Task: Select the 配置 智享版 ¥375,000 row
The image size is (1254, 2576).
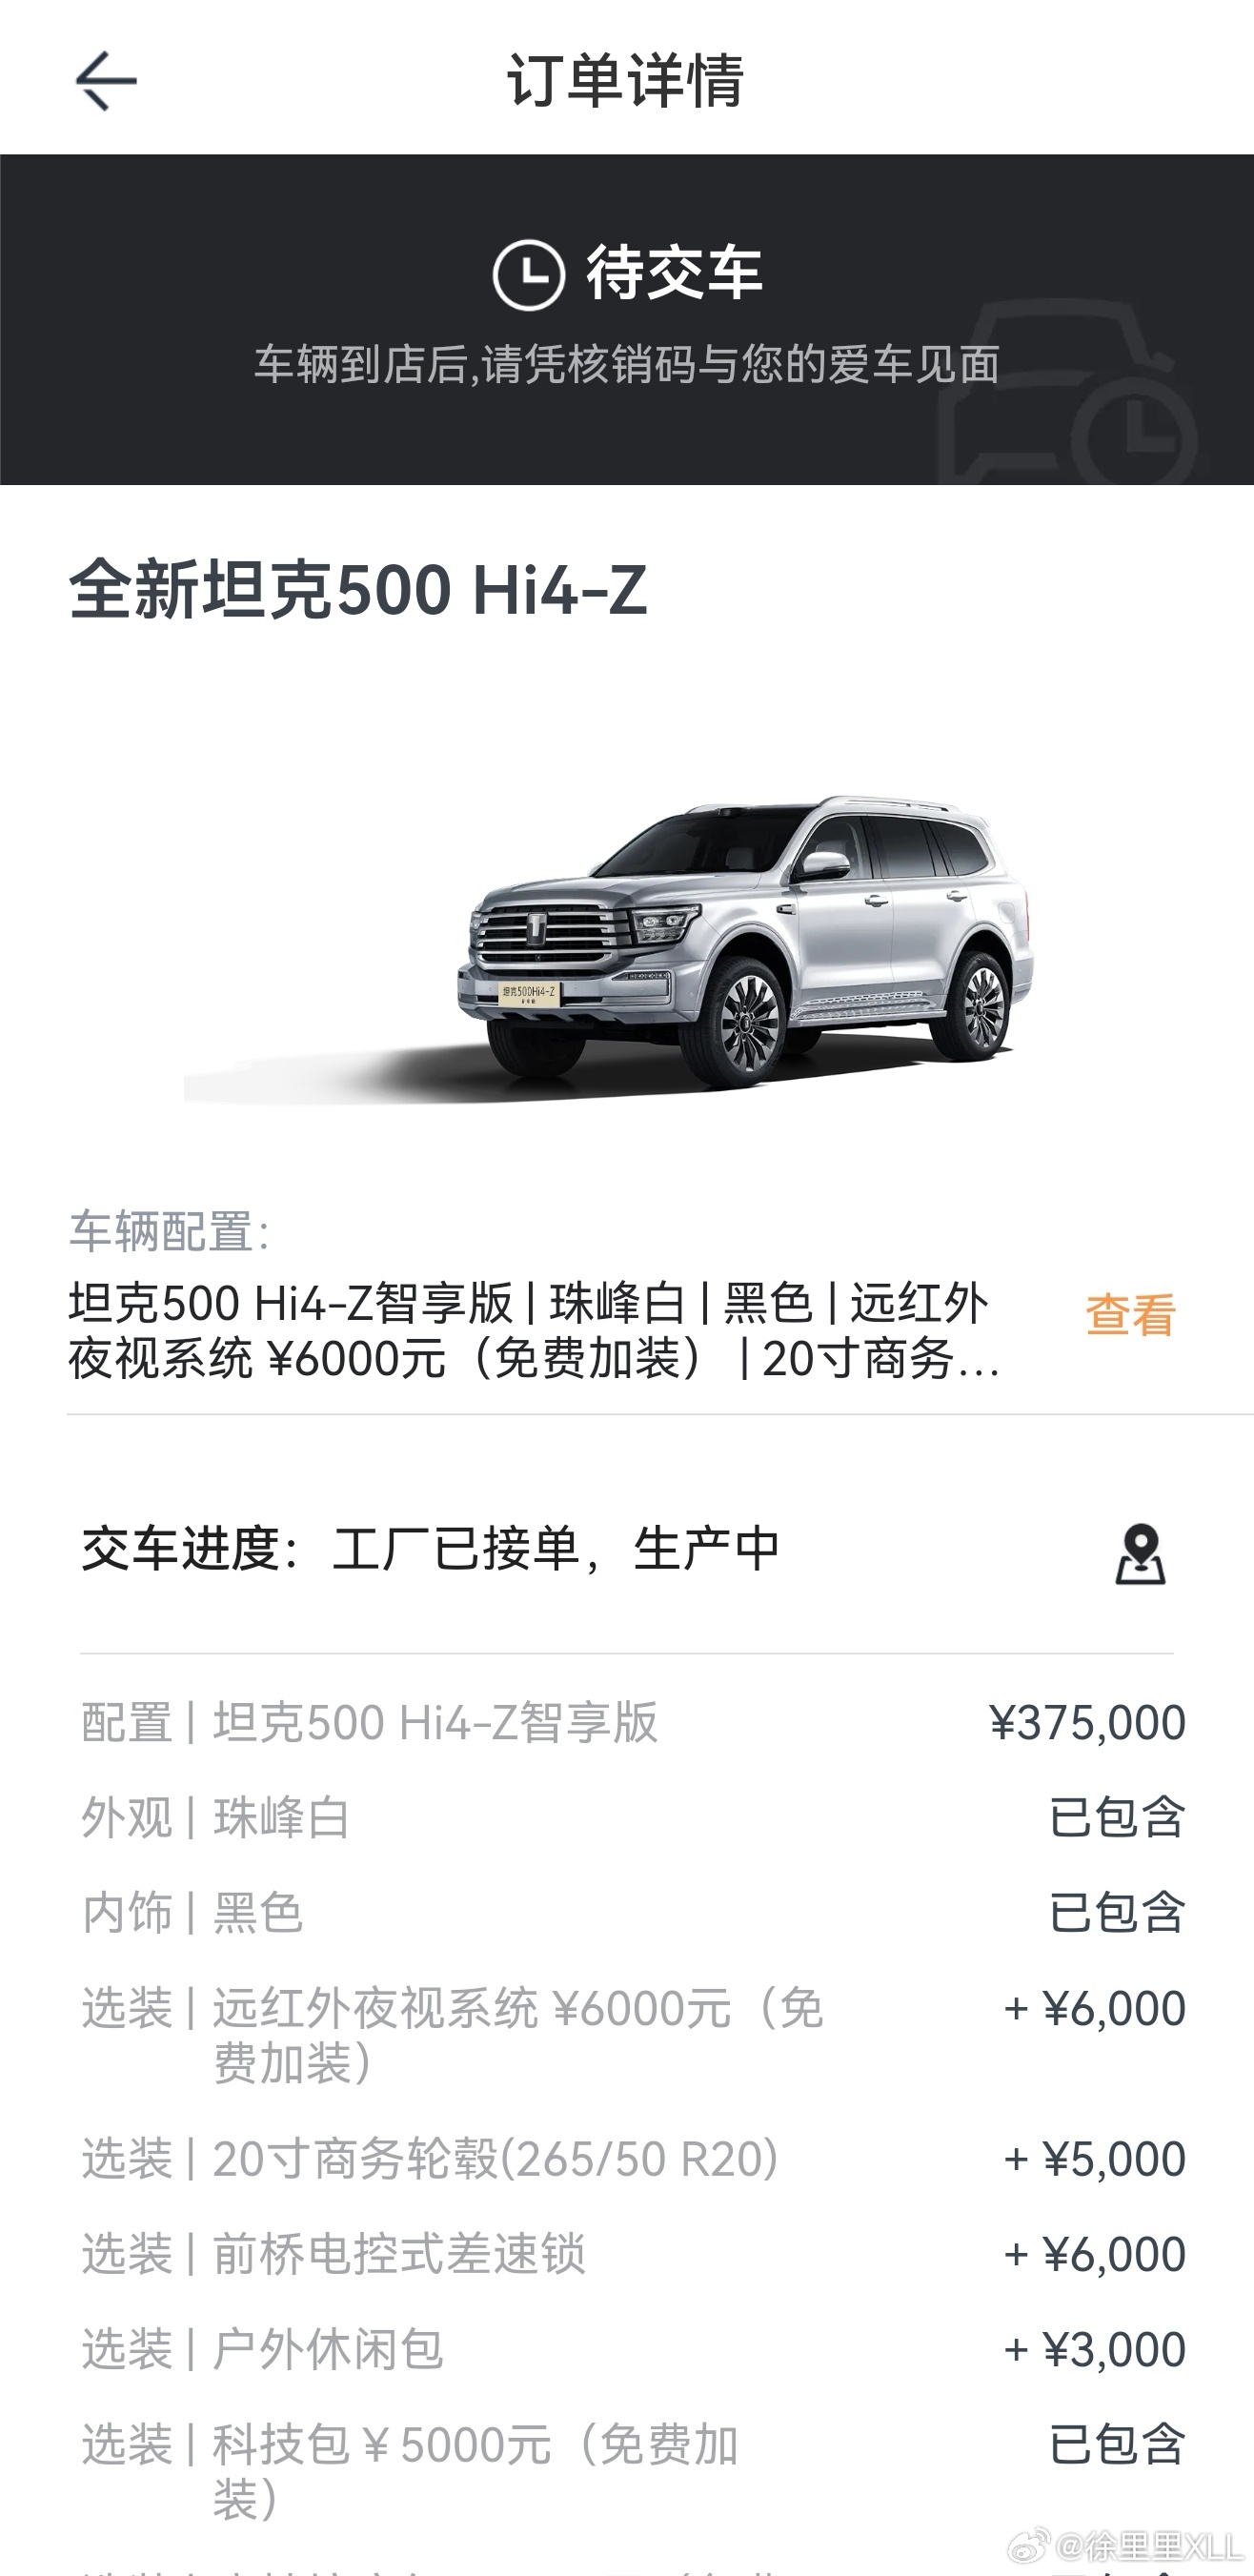Action: tap(633, 1722)
